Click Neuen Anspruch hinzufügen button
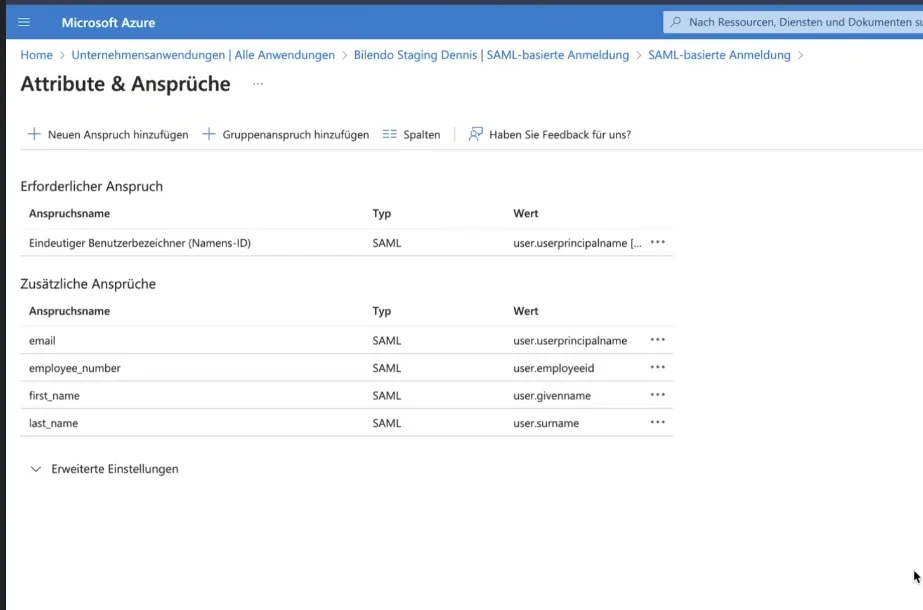 [x=108, y=134]
